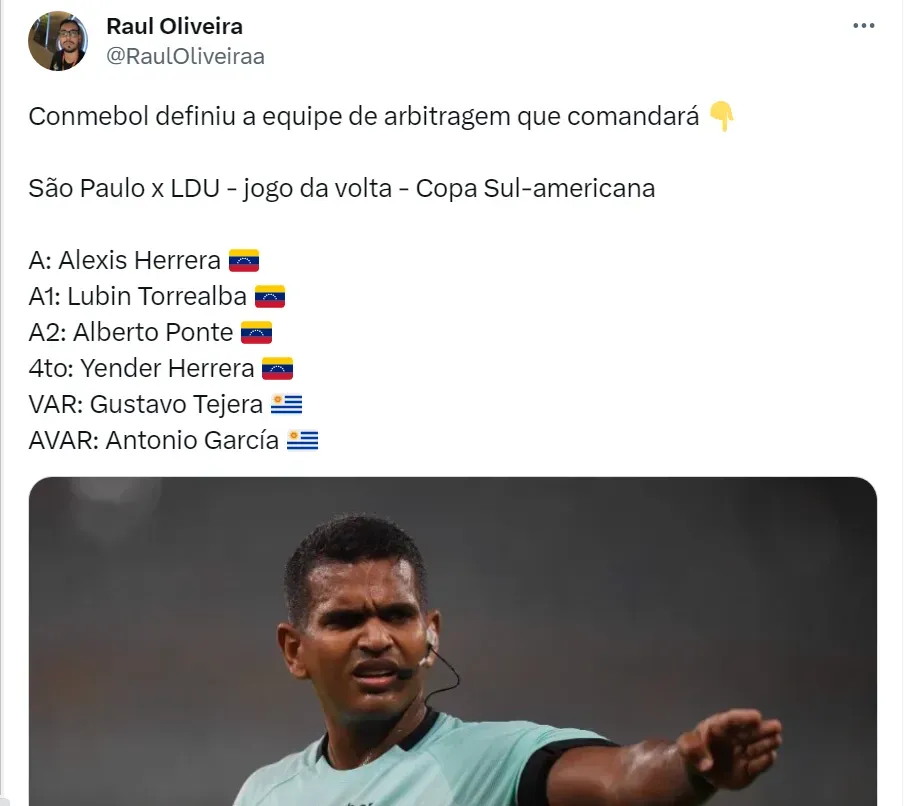Click the text "A1: Lubin Torrealba"
This screenshot has height=806, width=917.
click(137, 297)
